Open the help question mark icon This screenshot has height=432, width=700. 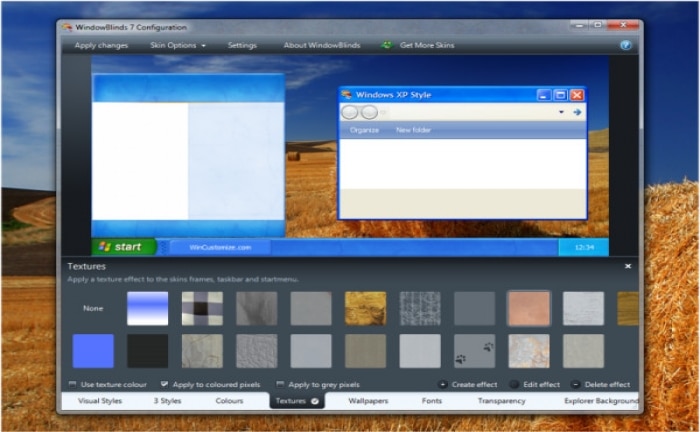click(x=626, y=45)
